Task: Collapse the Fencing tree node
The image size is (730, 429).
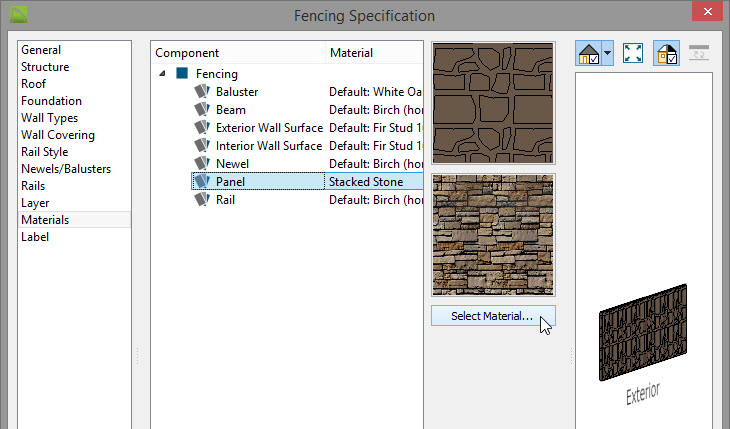Action: pos(162,74)
